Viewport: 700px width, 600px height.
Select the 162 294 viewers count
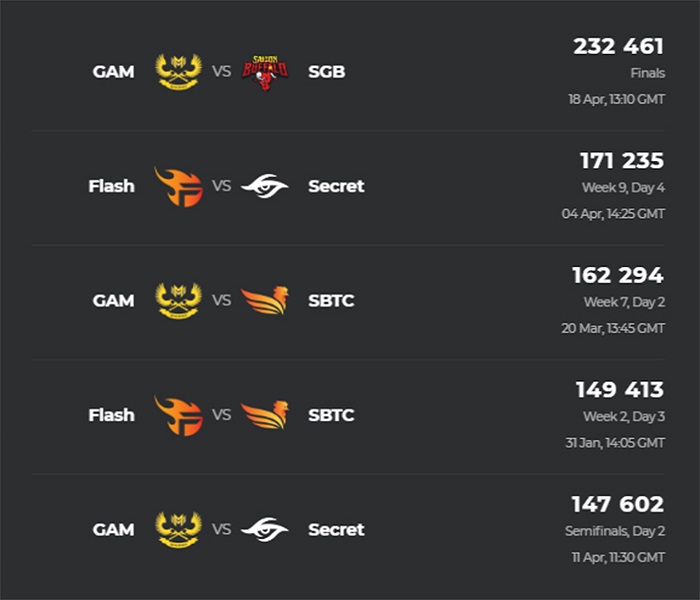point(618,275)
